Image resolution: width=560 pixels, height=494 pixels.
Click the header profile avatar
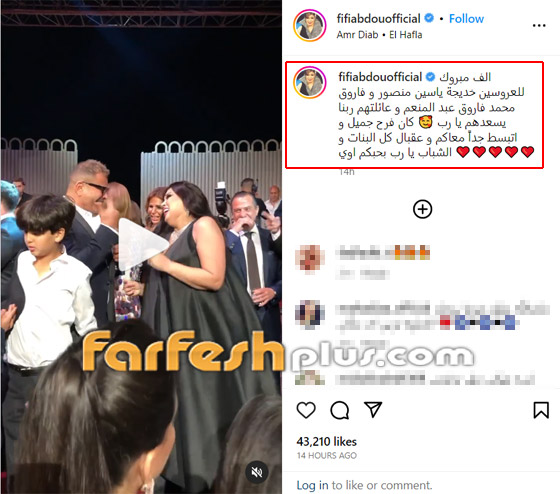tap(310, 26)
